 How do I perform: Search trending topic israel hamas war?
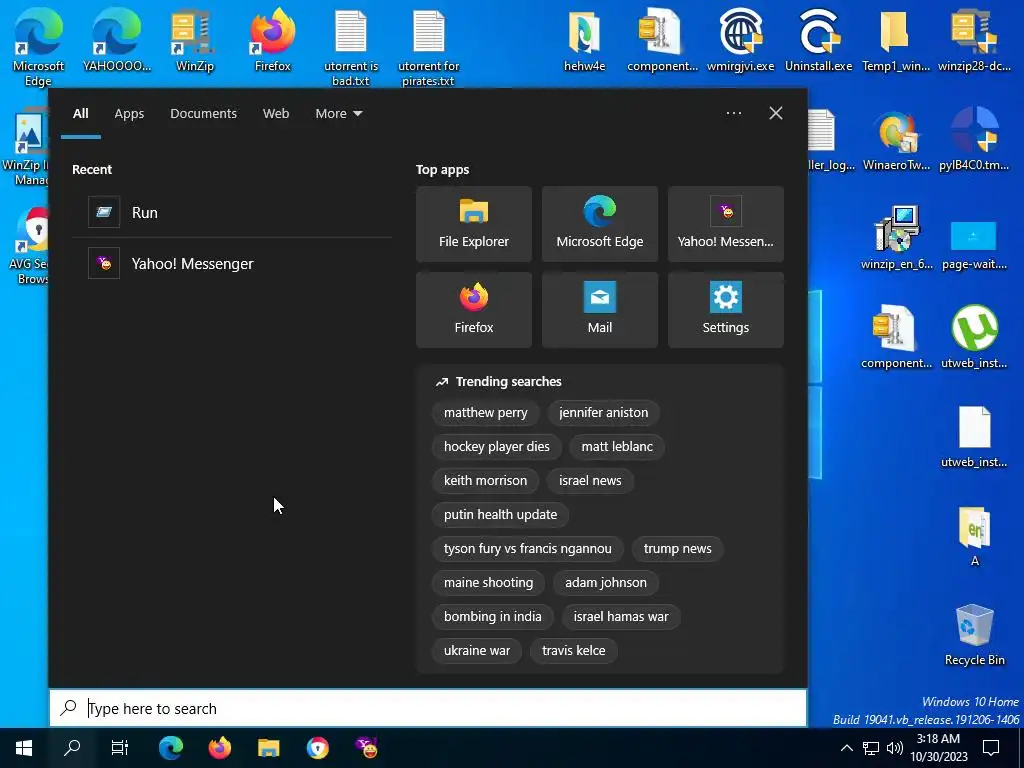(621, 616)
